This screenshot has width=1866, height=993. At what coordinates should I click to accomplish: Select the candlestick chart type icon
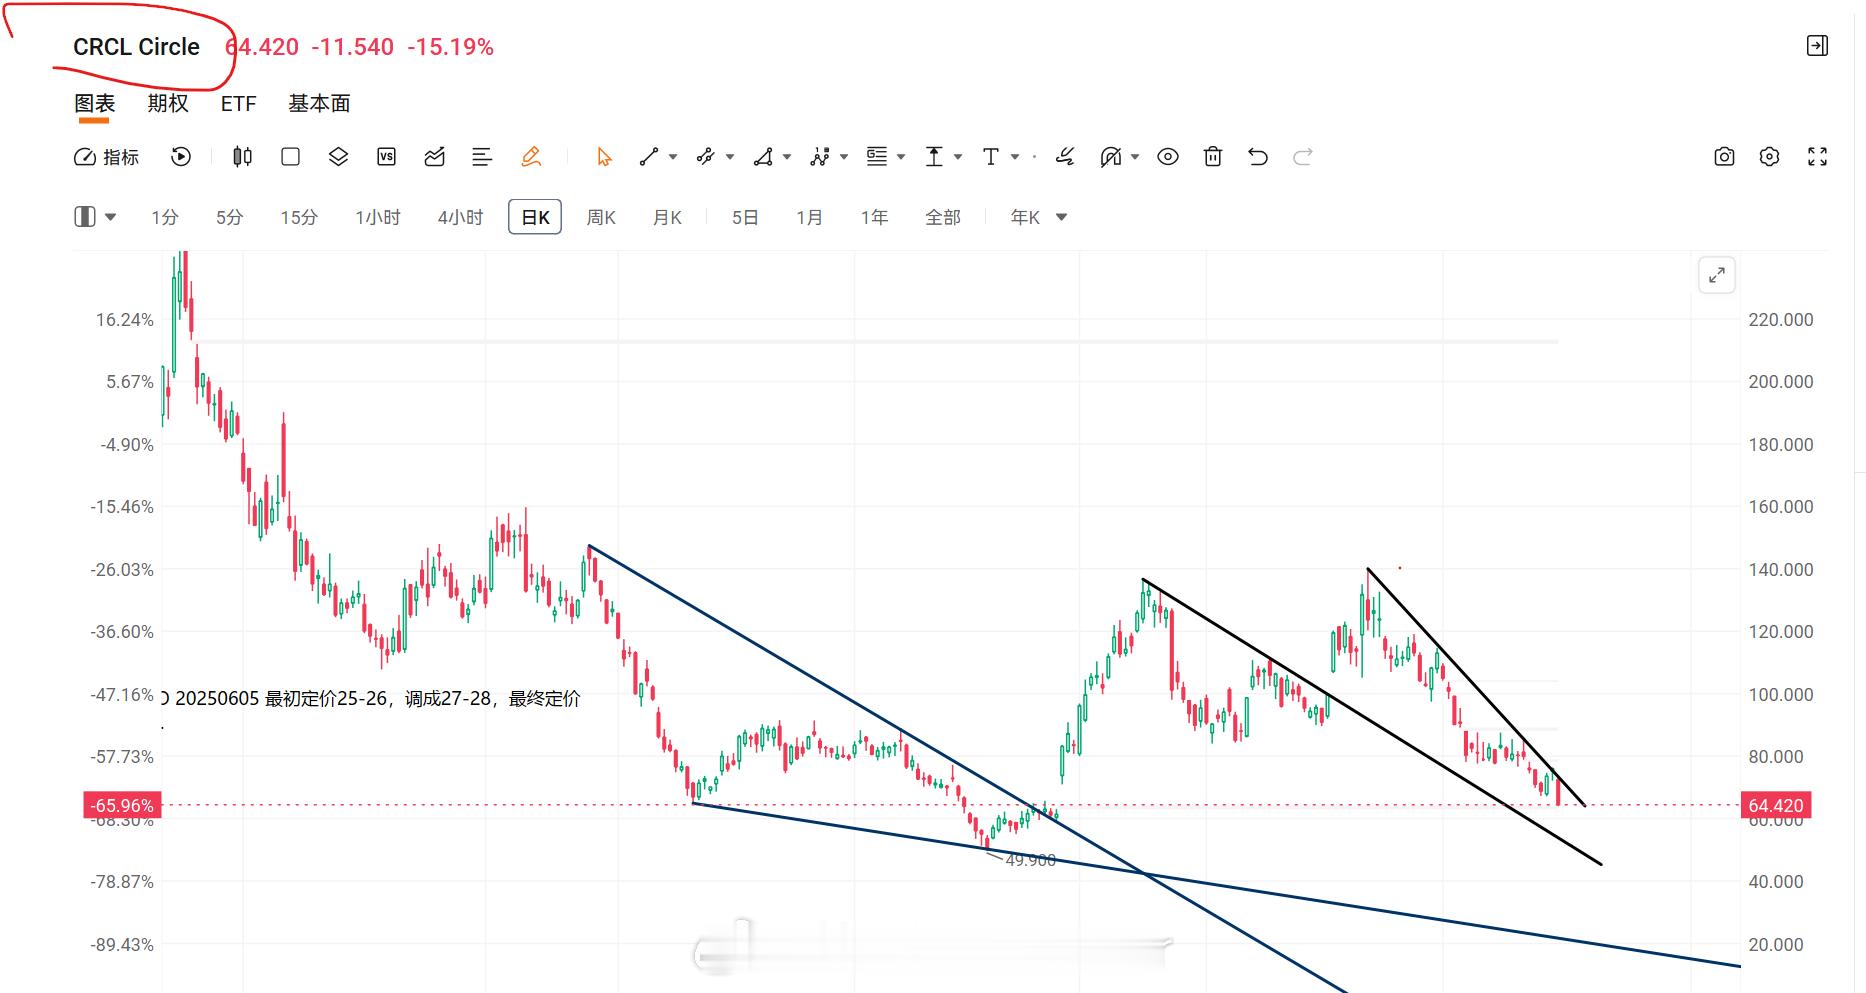coord(242,157)
